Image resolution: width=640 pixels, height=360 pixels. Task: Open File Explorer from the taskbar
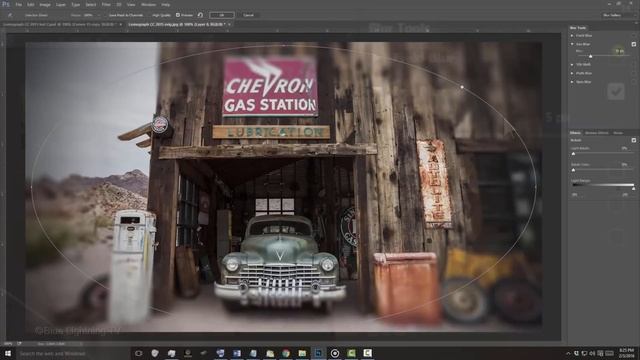(x=302, y=353)
